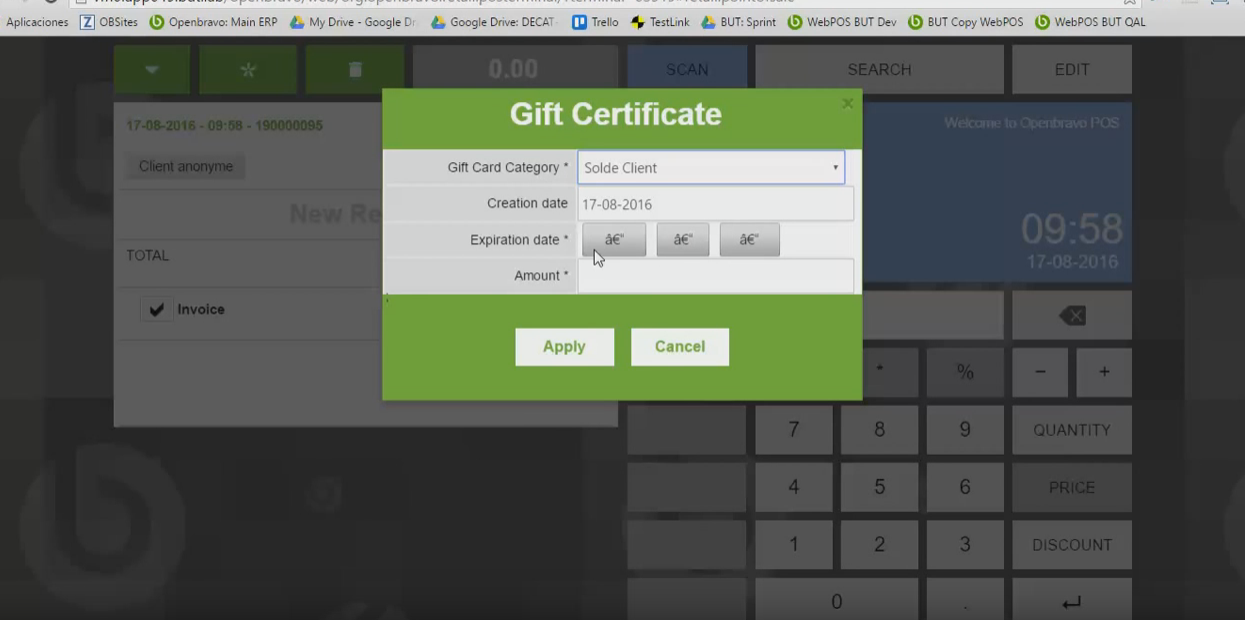Open the My Drive - Google Drive bookmark
1245x620 pixels.
pyautogui.click(x=354, y=22)
